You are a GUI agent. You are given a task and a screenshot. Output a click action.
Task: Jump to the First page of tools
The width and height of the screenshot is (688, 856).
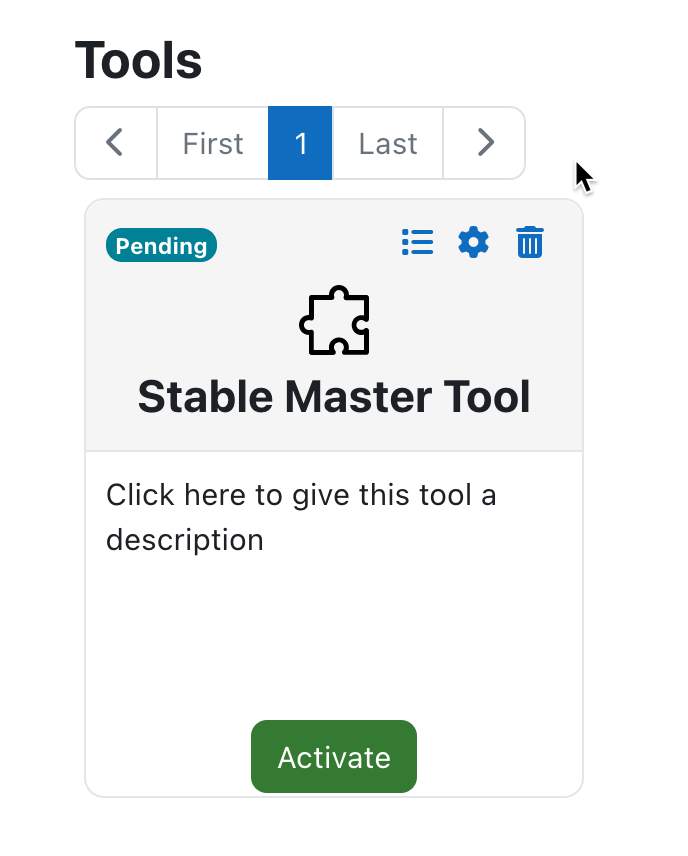(x=213, y=143)
